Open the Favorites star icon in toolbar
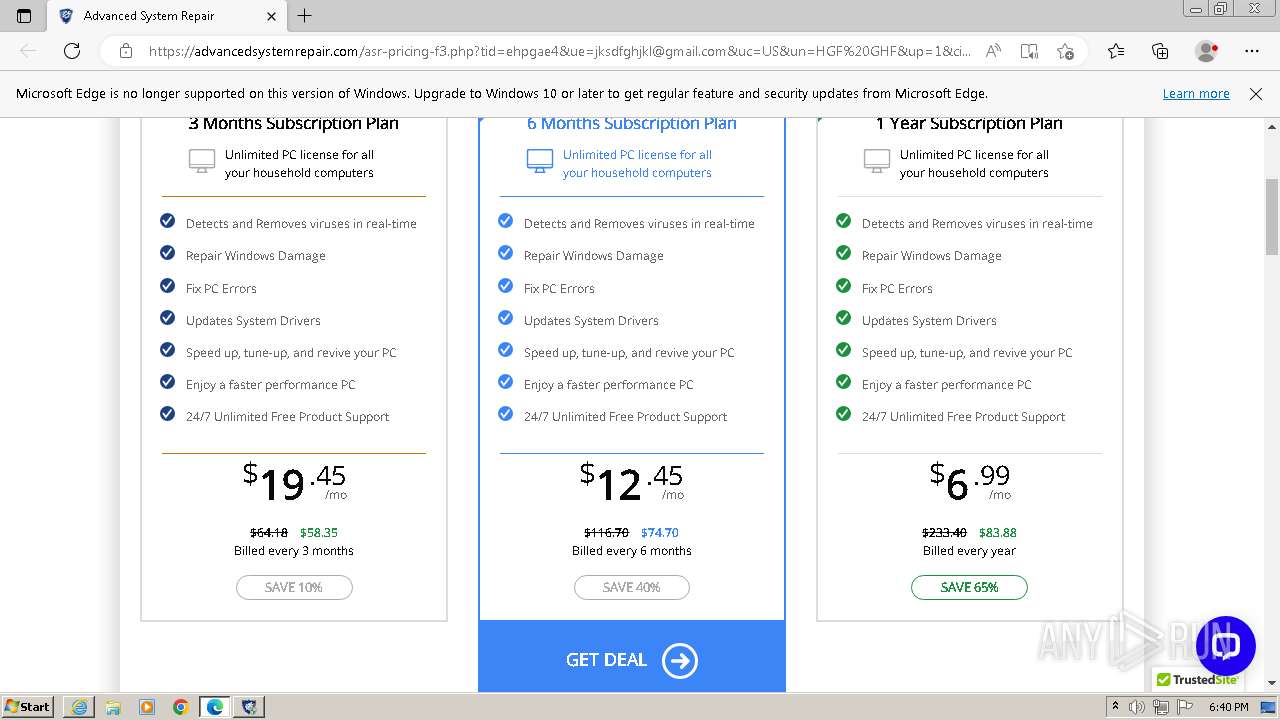 [x=1116, y=51]
